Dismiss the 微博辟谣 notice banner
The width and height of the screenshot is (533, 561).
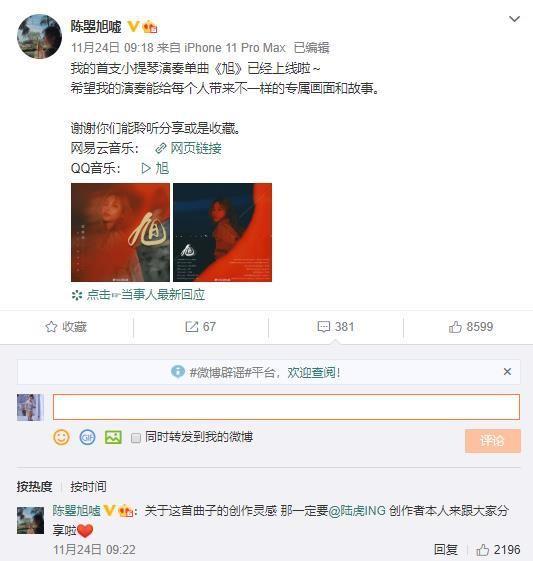(507, 372)
